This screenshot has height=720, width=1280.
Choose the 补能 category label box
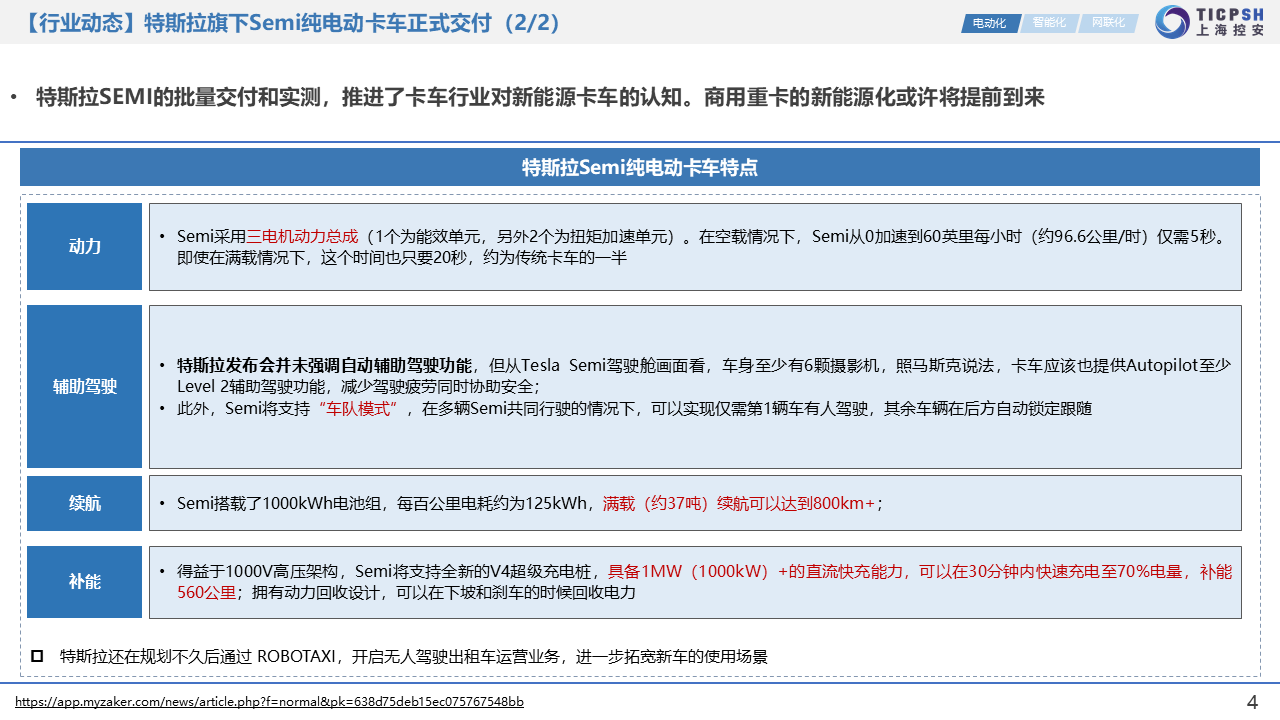[x=85, y=582]
